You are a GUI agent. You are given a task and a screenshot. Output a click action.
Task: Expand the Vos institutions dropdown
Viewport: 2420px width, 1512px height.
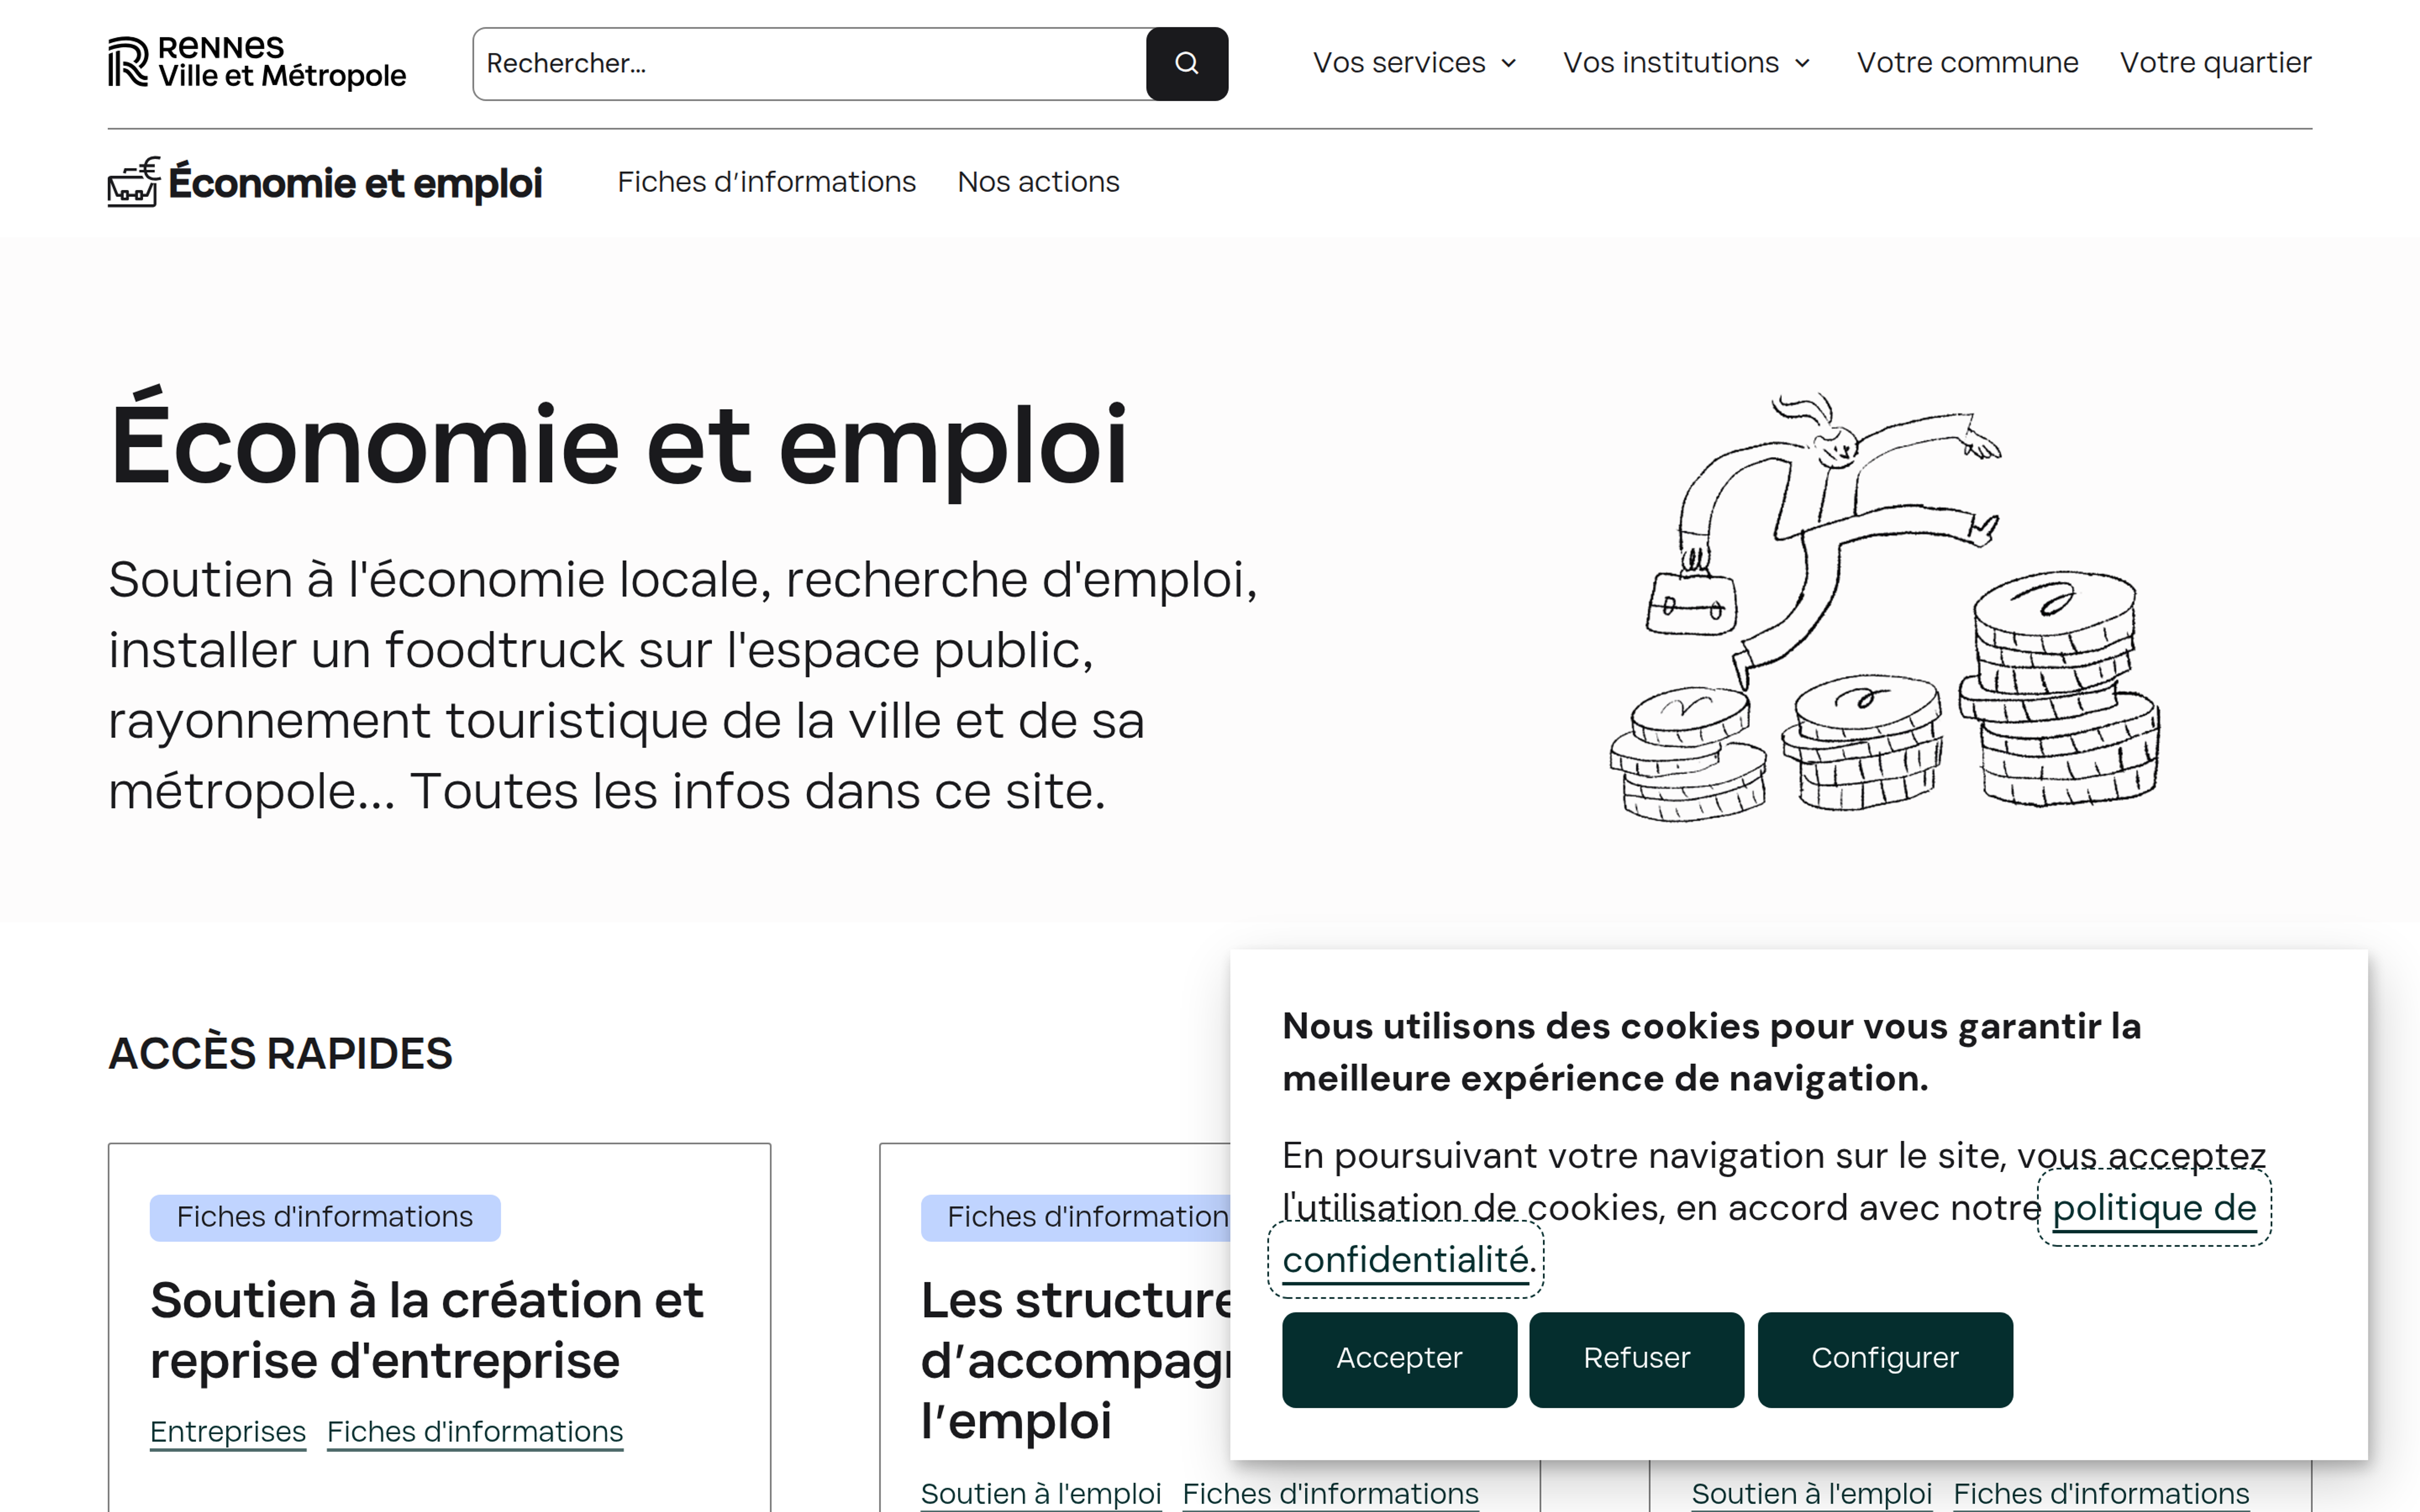click(x=1686, y=63)
